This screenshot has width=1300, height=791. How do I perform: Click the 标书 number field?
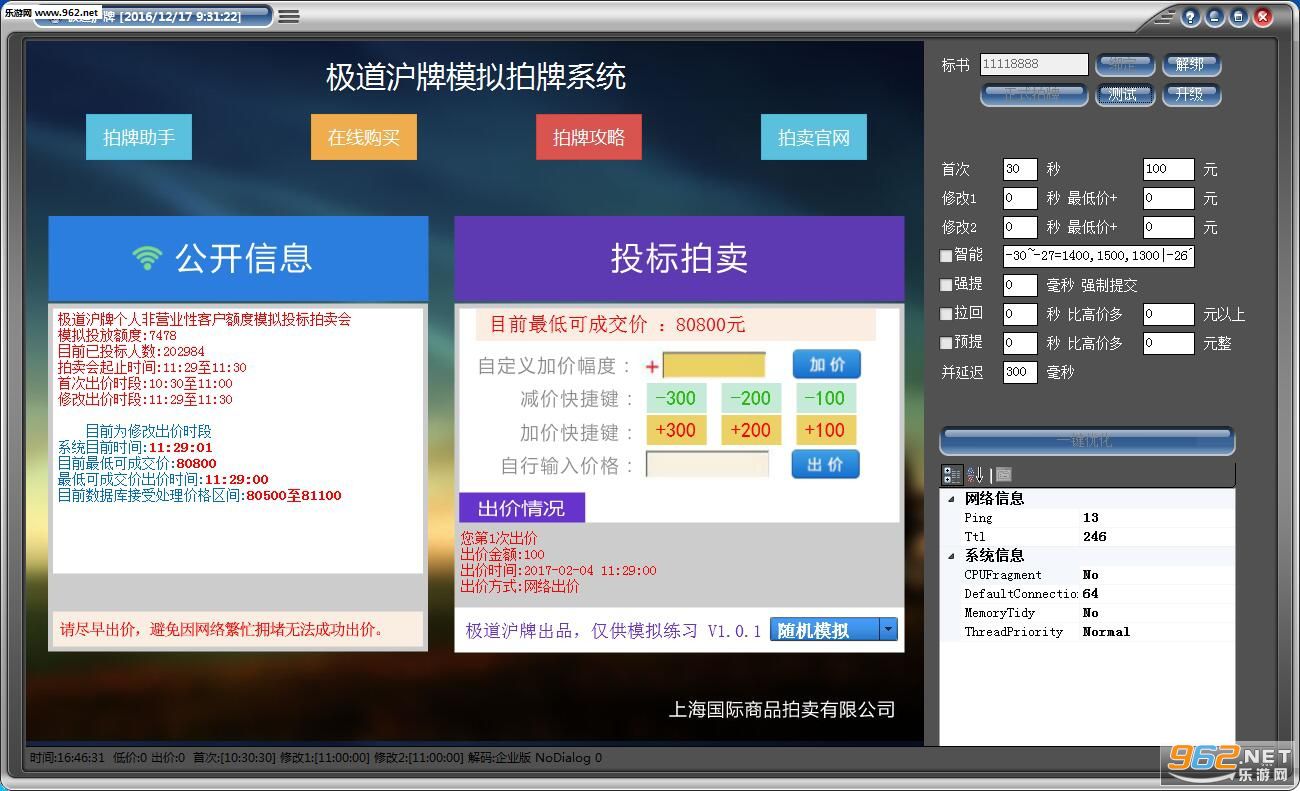click(1034, 64)
